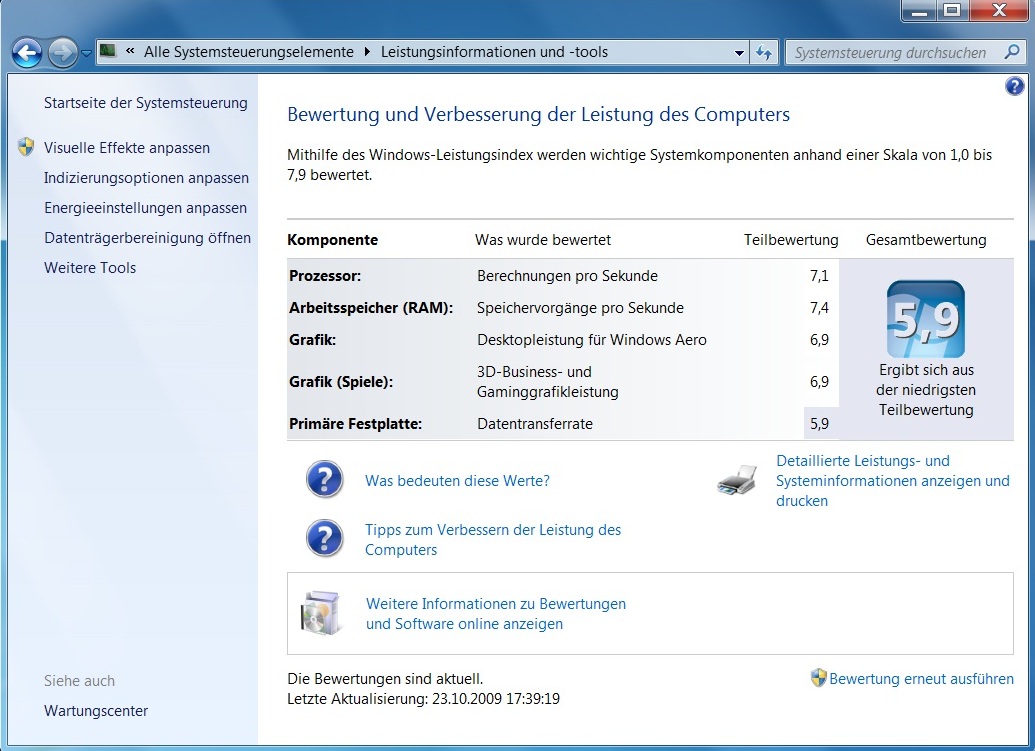Screen dimensions: 1035x751
Task: Click the Gesamtbewertung column header
Action: coord(926,240)
